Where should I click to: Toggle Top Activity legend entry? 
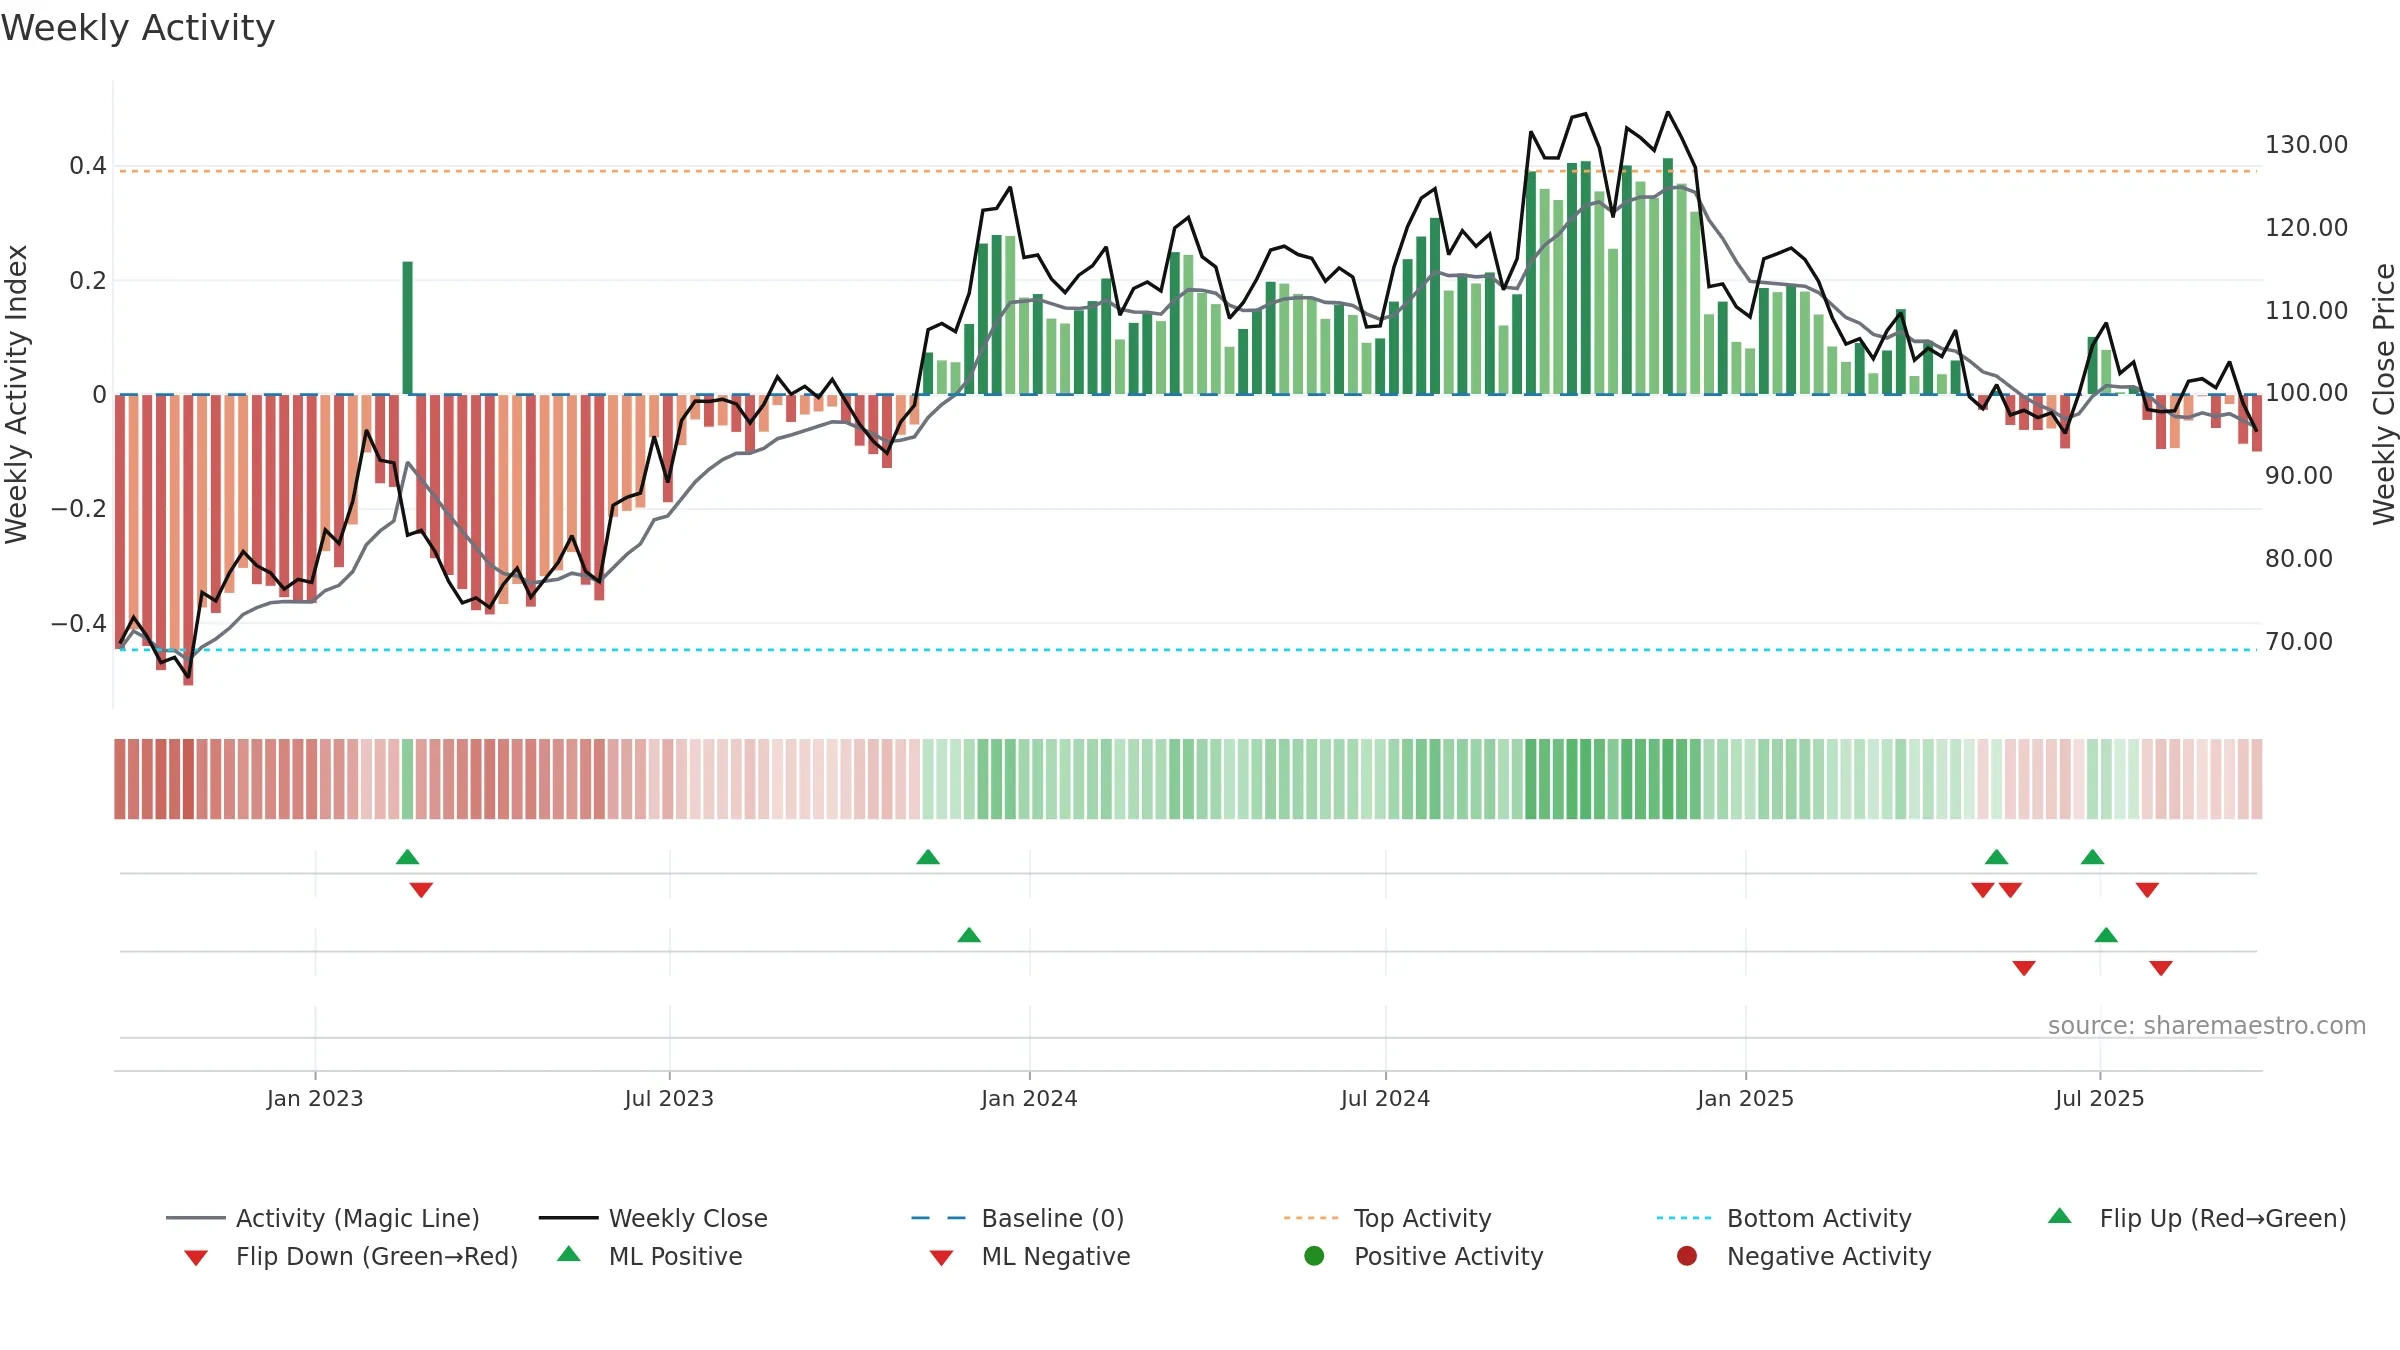click(x=1388, y=1218)
